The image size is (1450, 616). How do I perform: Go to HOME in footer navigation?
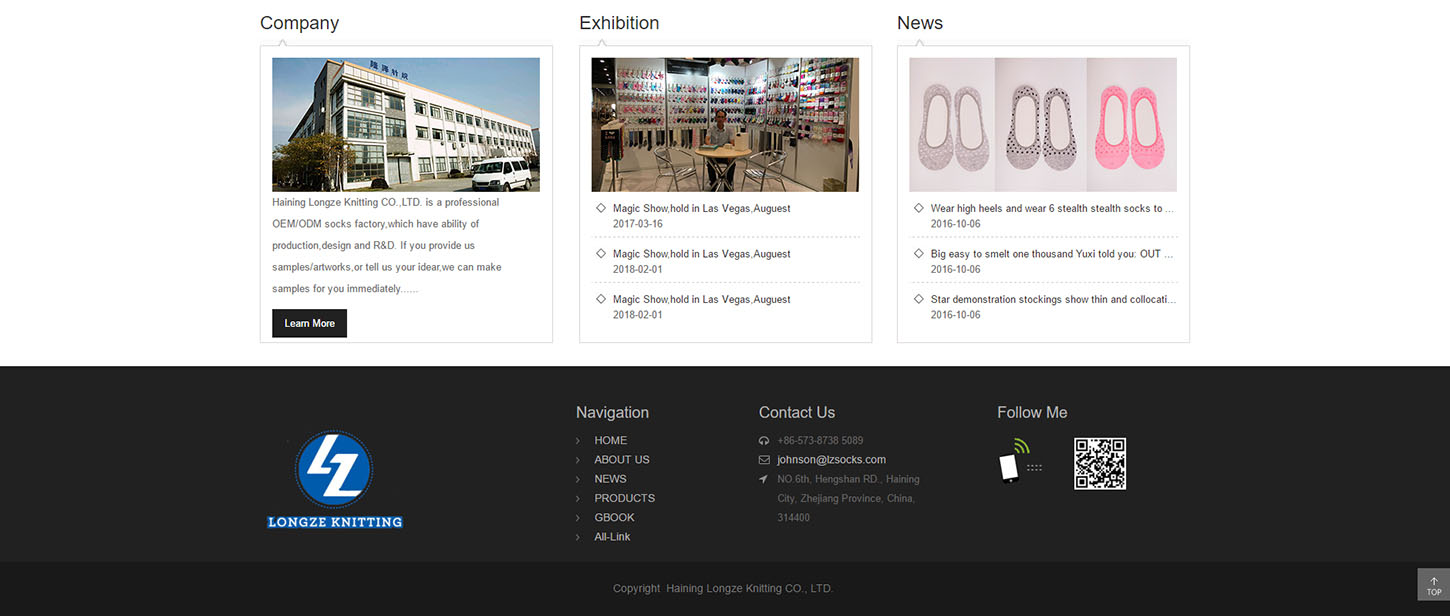pos(610,441)
